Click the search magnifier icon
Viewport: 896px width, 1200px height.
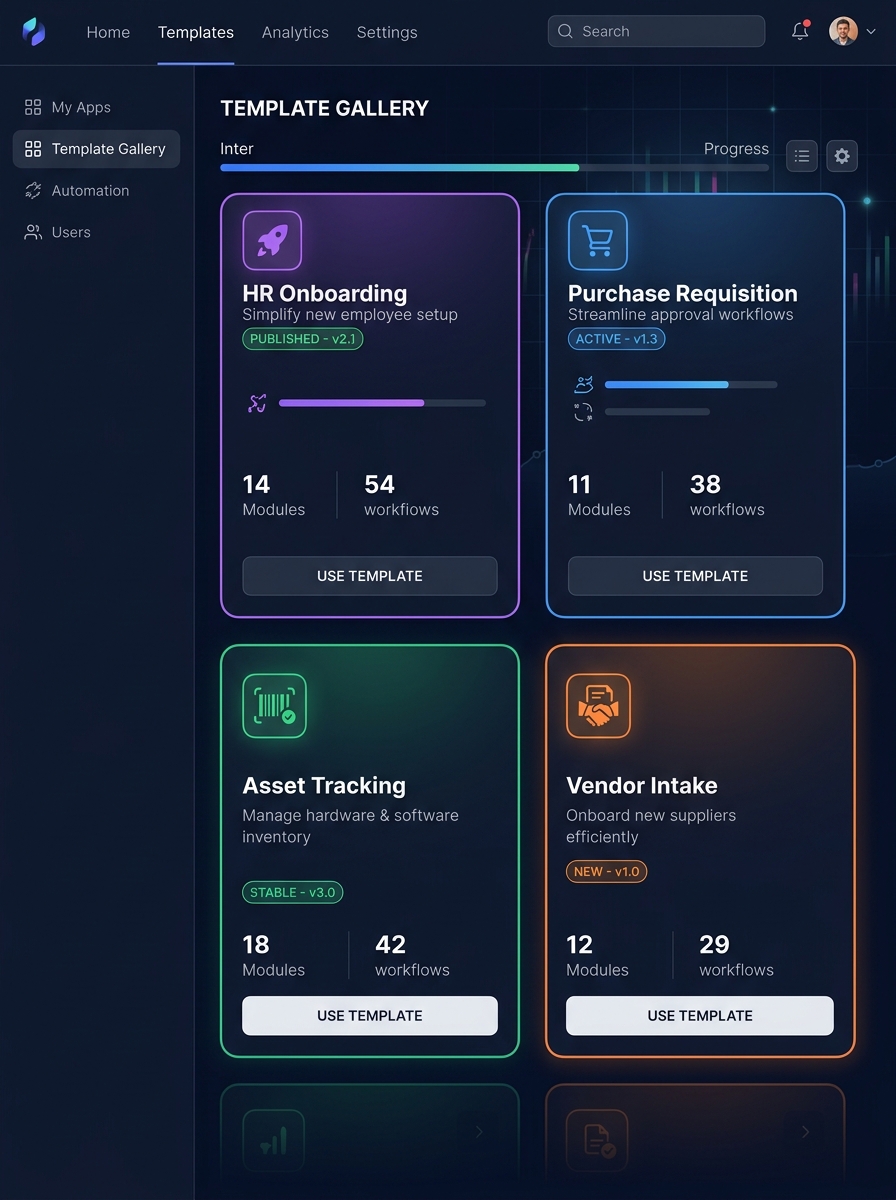coord(566,31)
